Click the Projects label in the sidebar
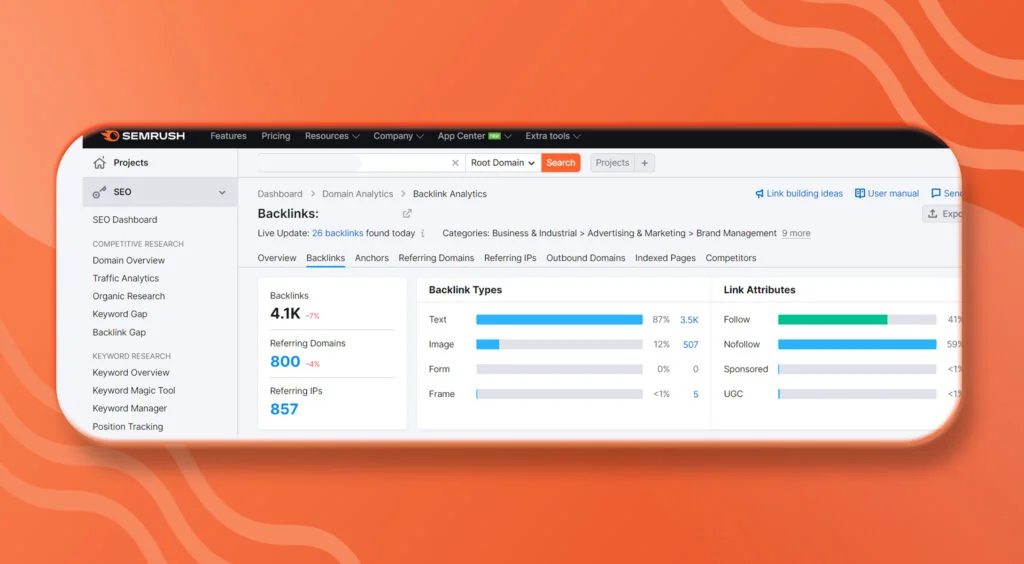1024x564 pixels. pyautogui.click(x=131, y=163)
